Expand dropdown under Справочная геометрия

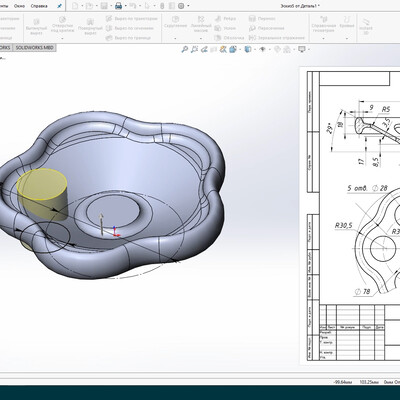click(323, 38)
